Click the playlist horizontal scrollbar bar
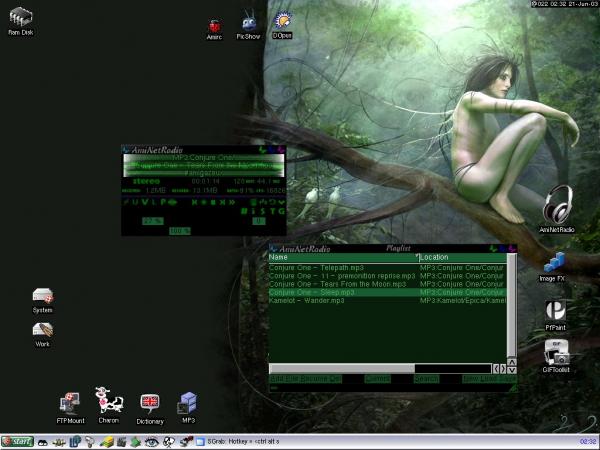This screenshot has width=600, height=450. (x=342, y=368)
